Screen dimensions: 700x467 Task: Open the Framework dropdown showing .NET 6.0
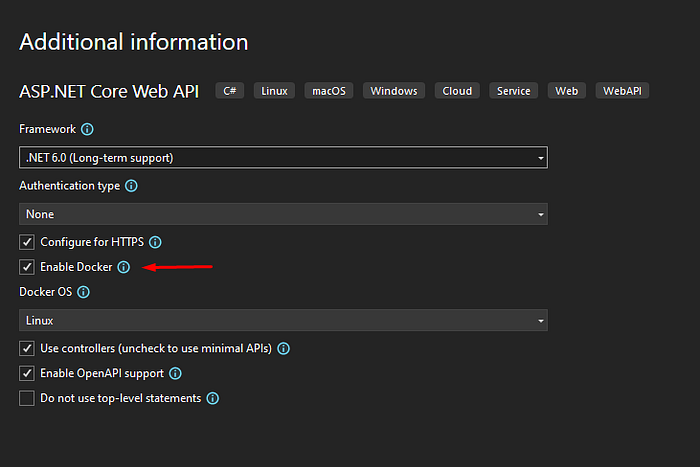[283, 158]
